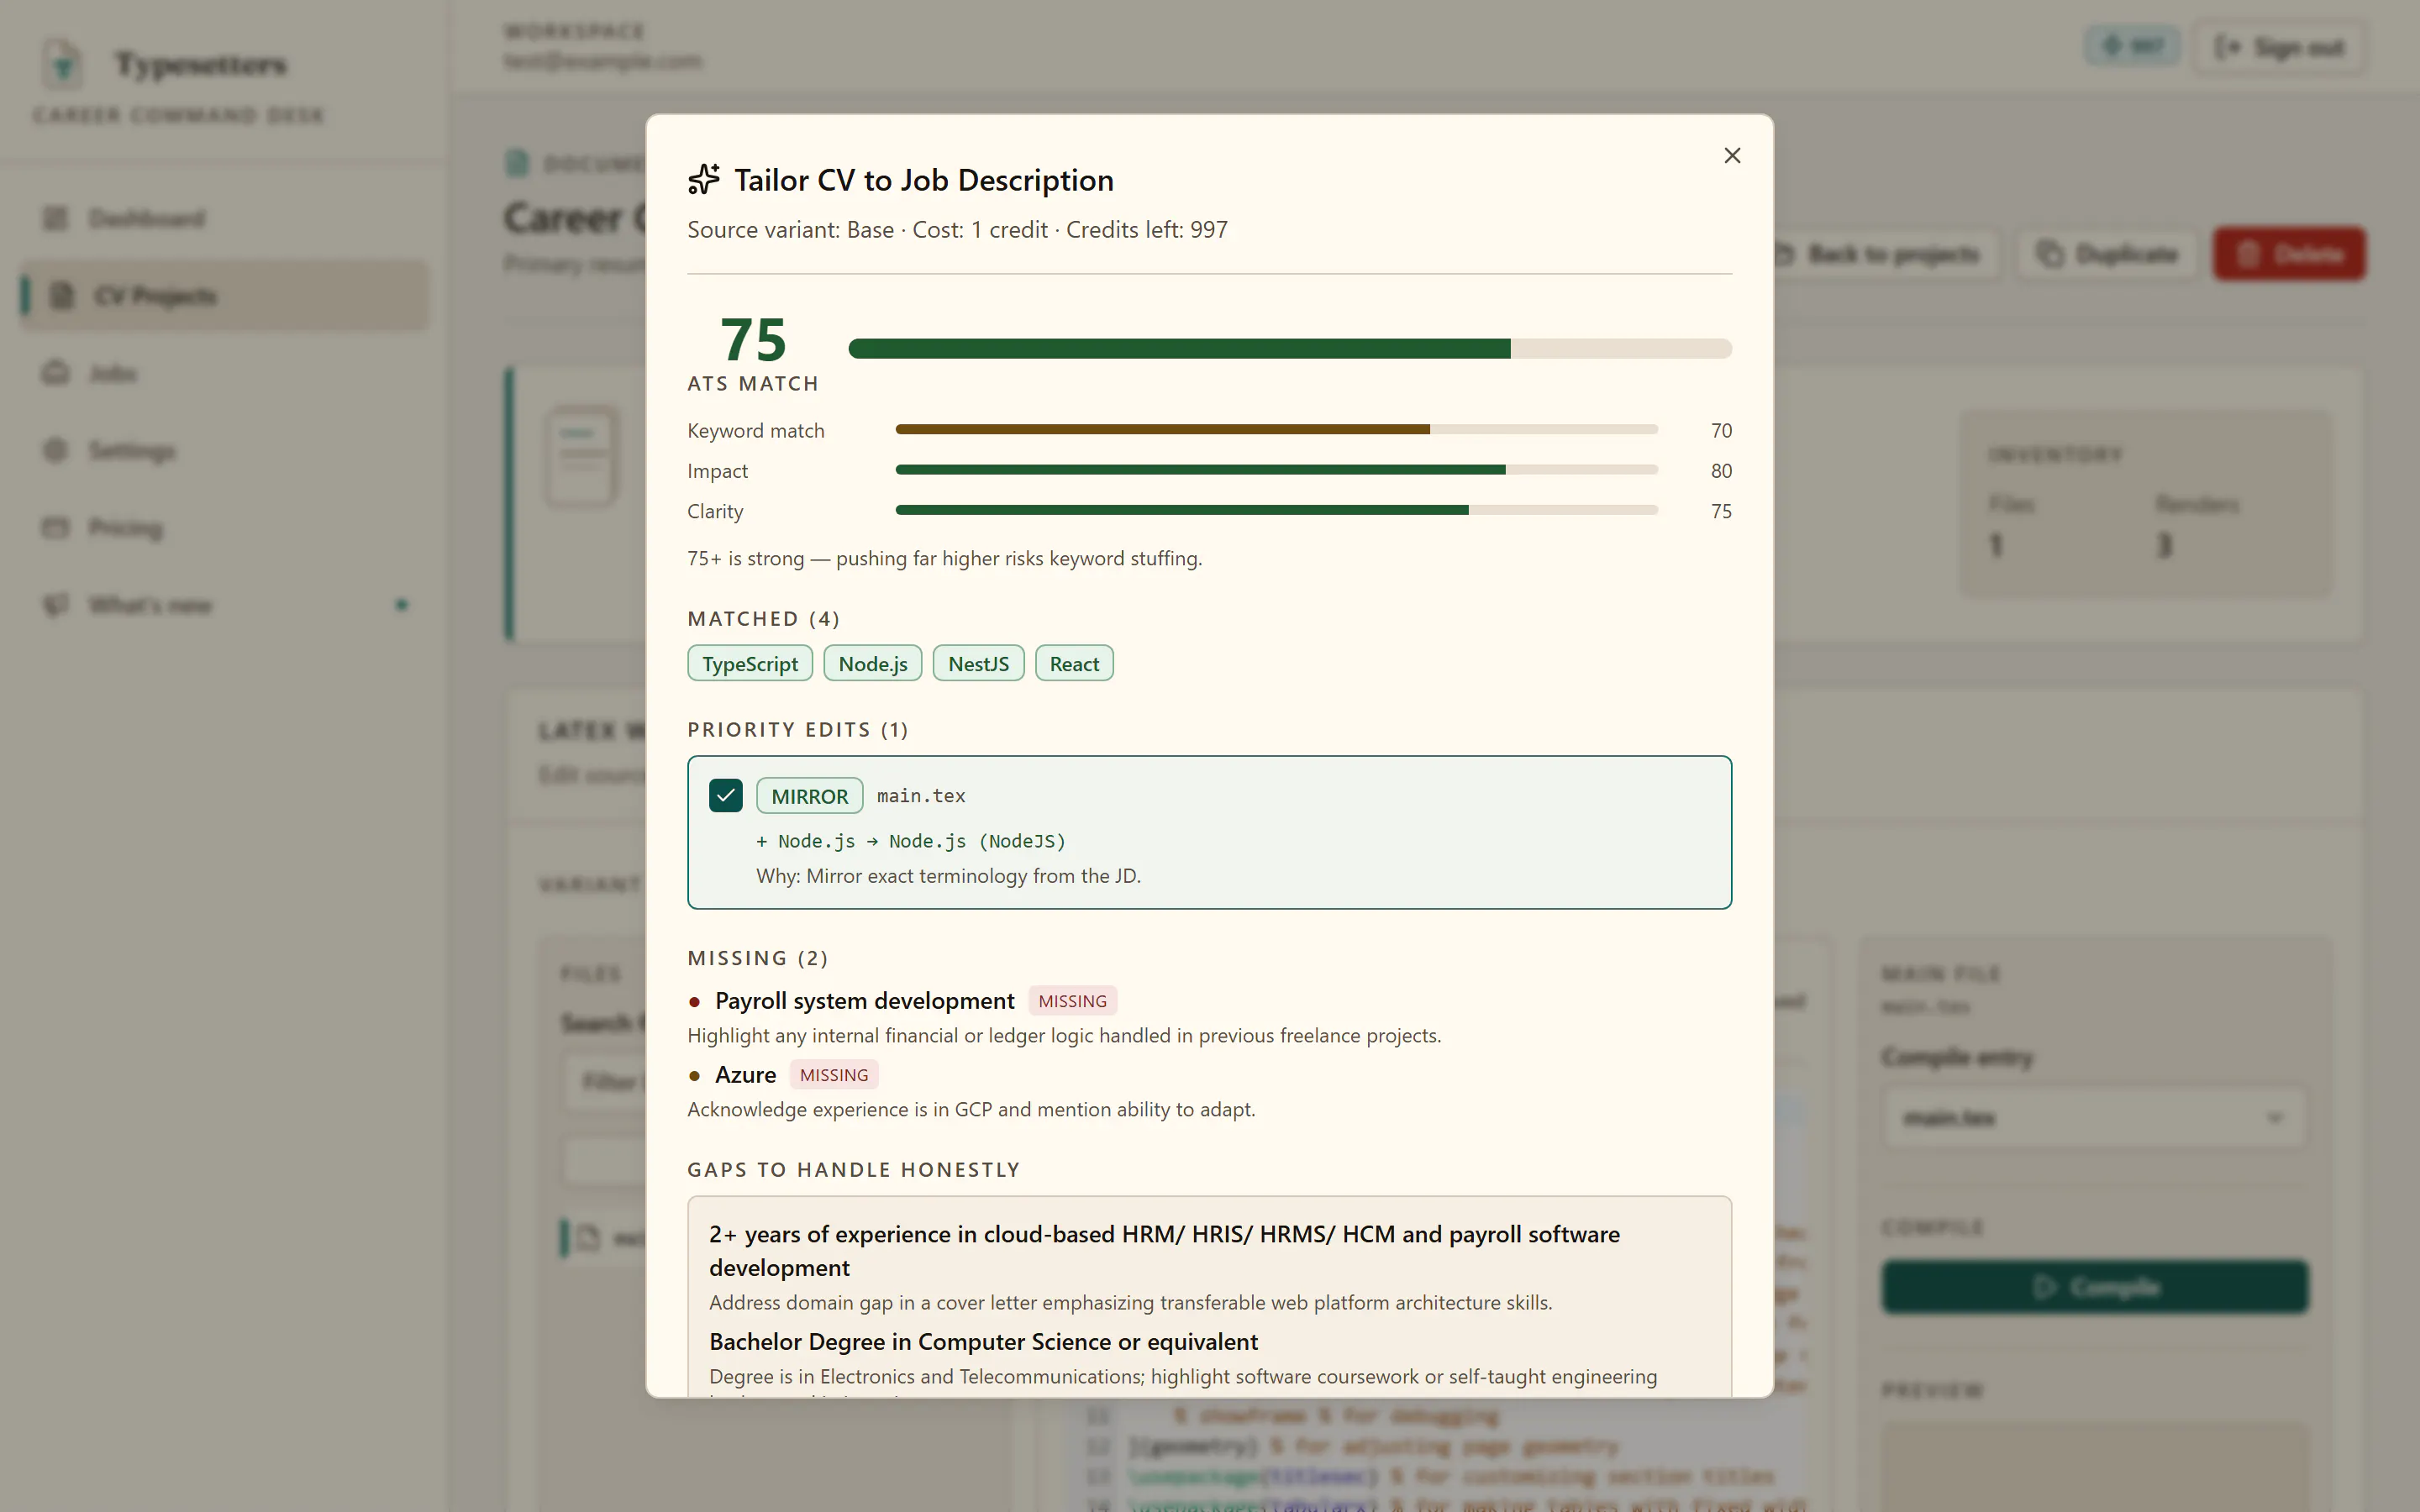
Task: Open Pricing in the sidebar
Action: point(224,527)
